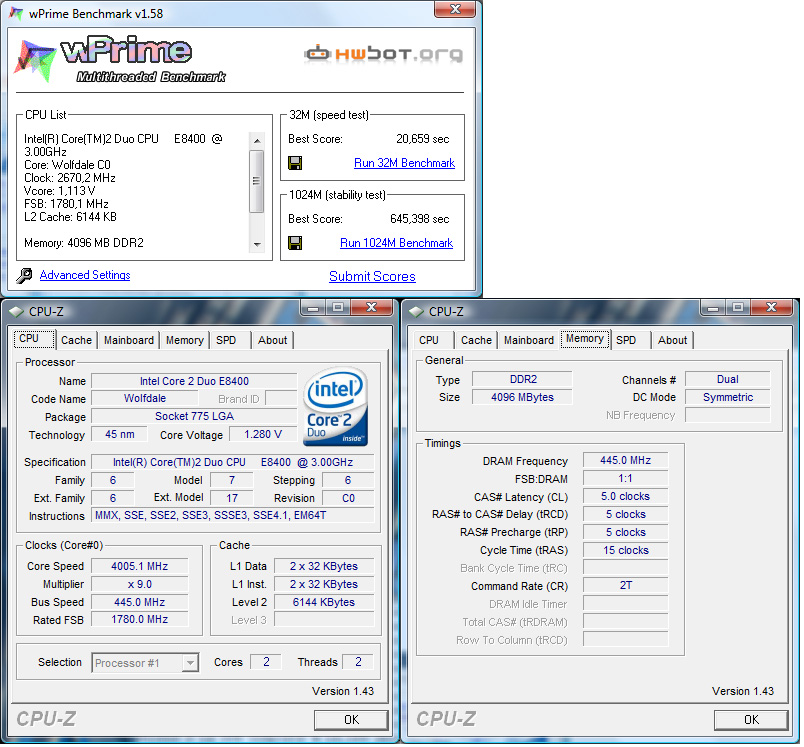Click the Package Socket 775 LGA field

tap(194, 416)
